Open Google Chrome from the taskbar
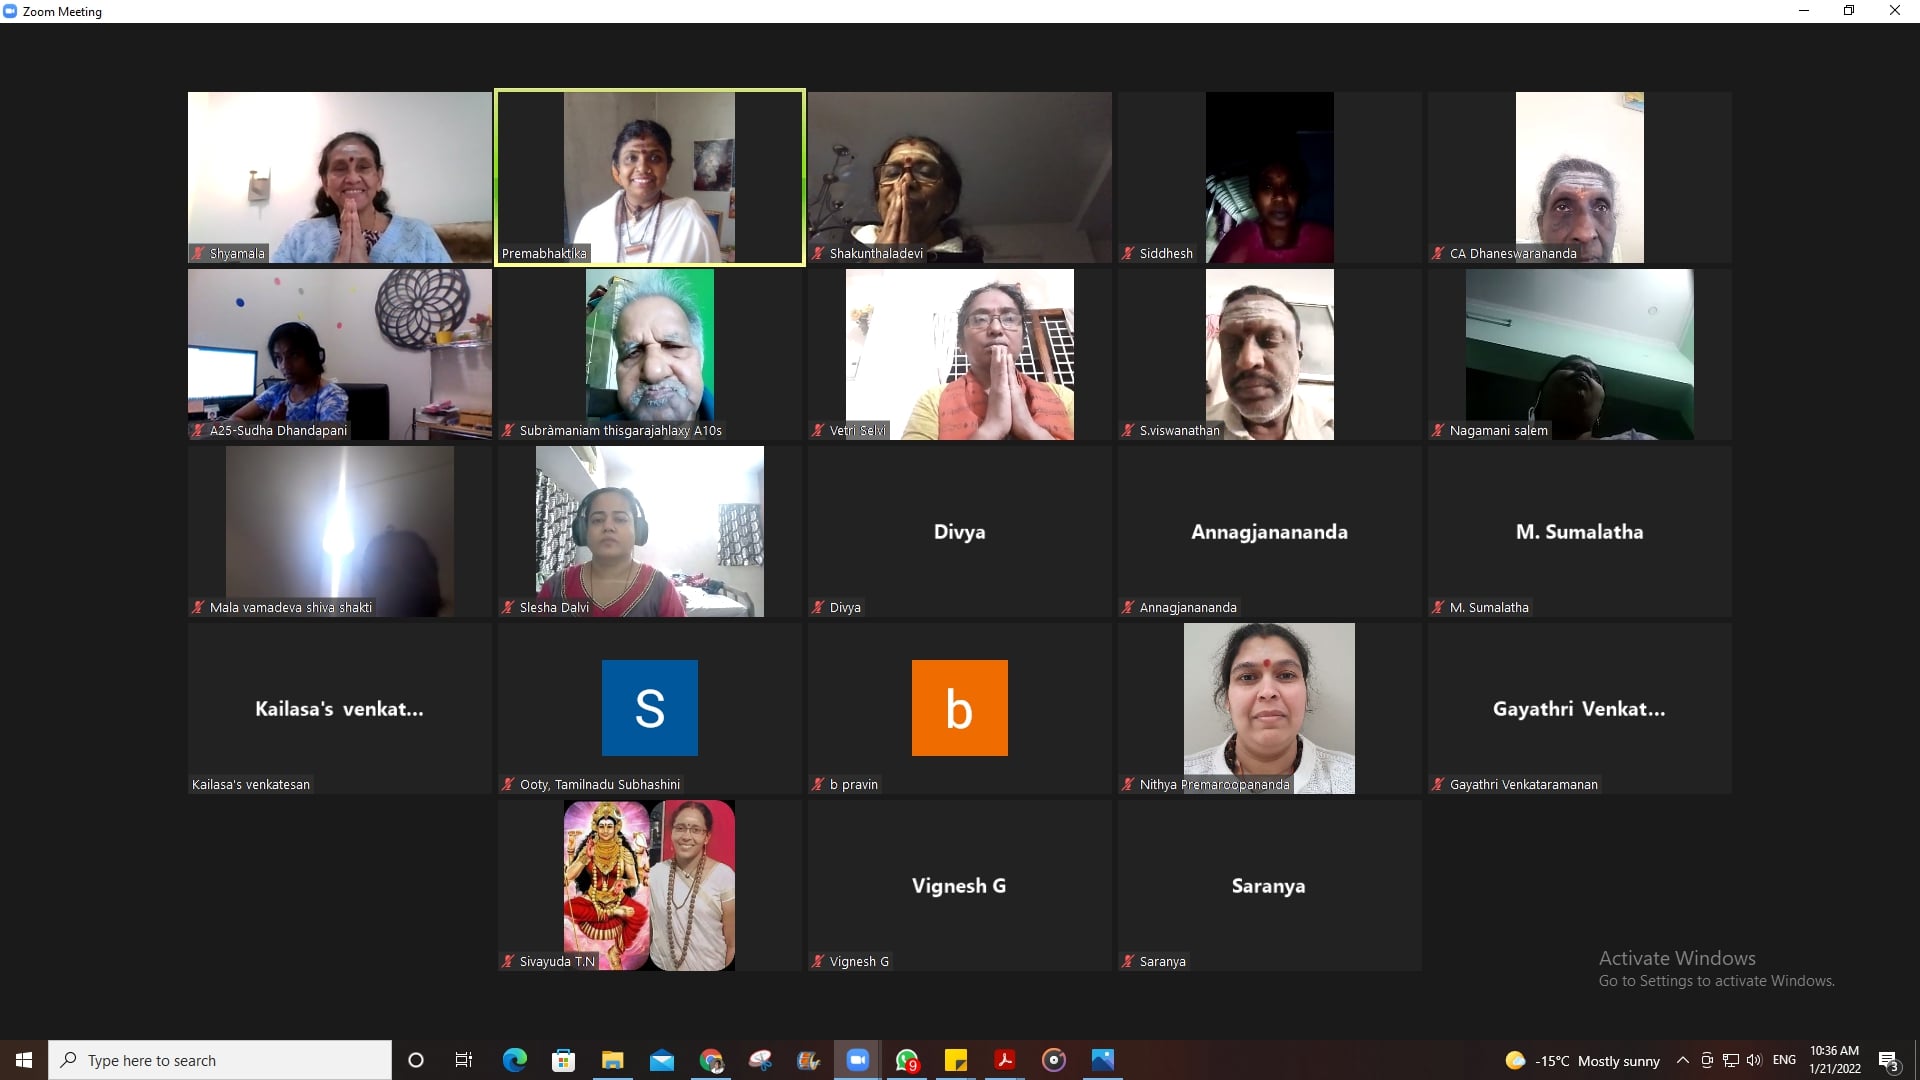 click(x=711, y=1060)
